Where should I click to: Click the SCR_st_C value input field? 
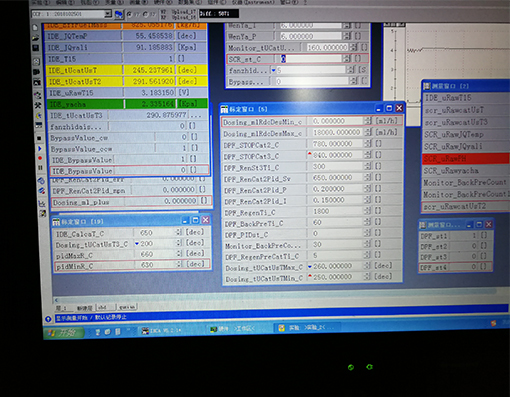click(x=310, y=59)
